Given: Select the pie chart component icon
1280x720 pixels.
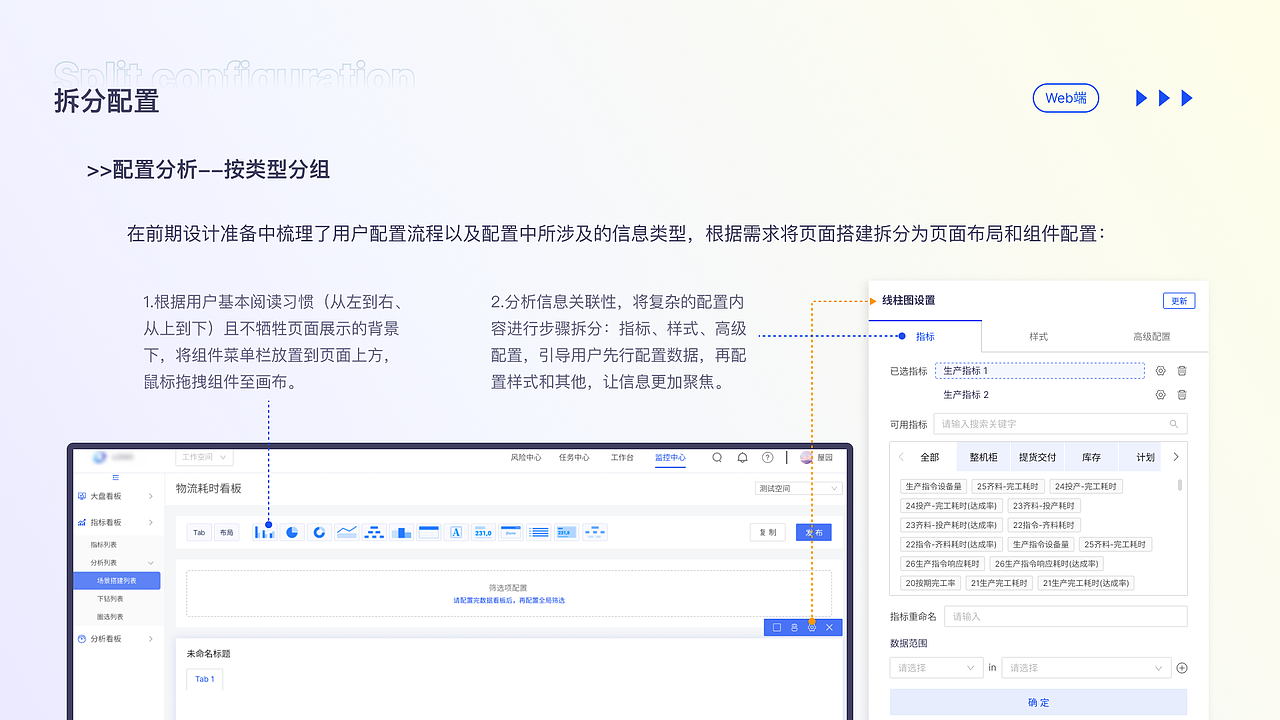Looking at the screenshot, I should click(x=292, y=532).
